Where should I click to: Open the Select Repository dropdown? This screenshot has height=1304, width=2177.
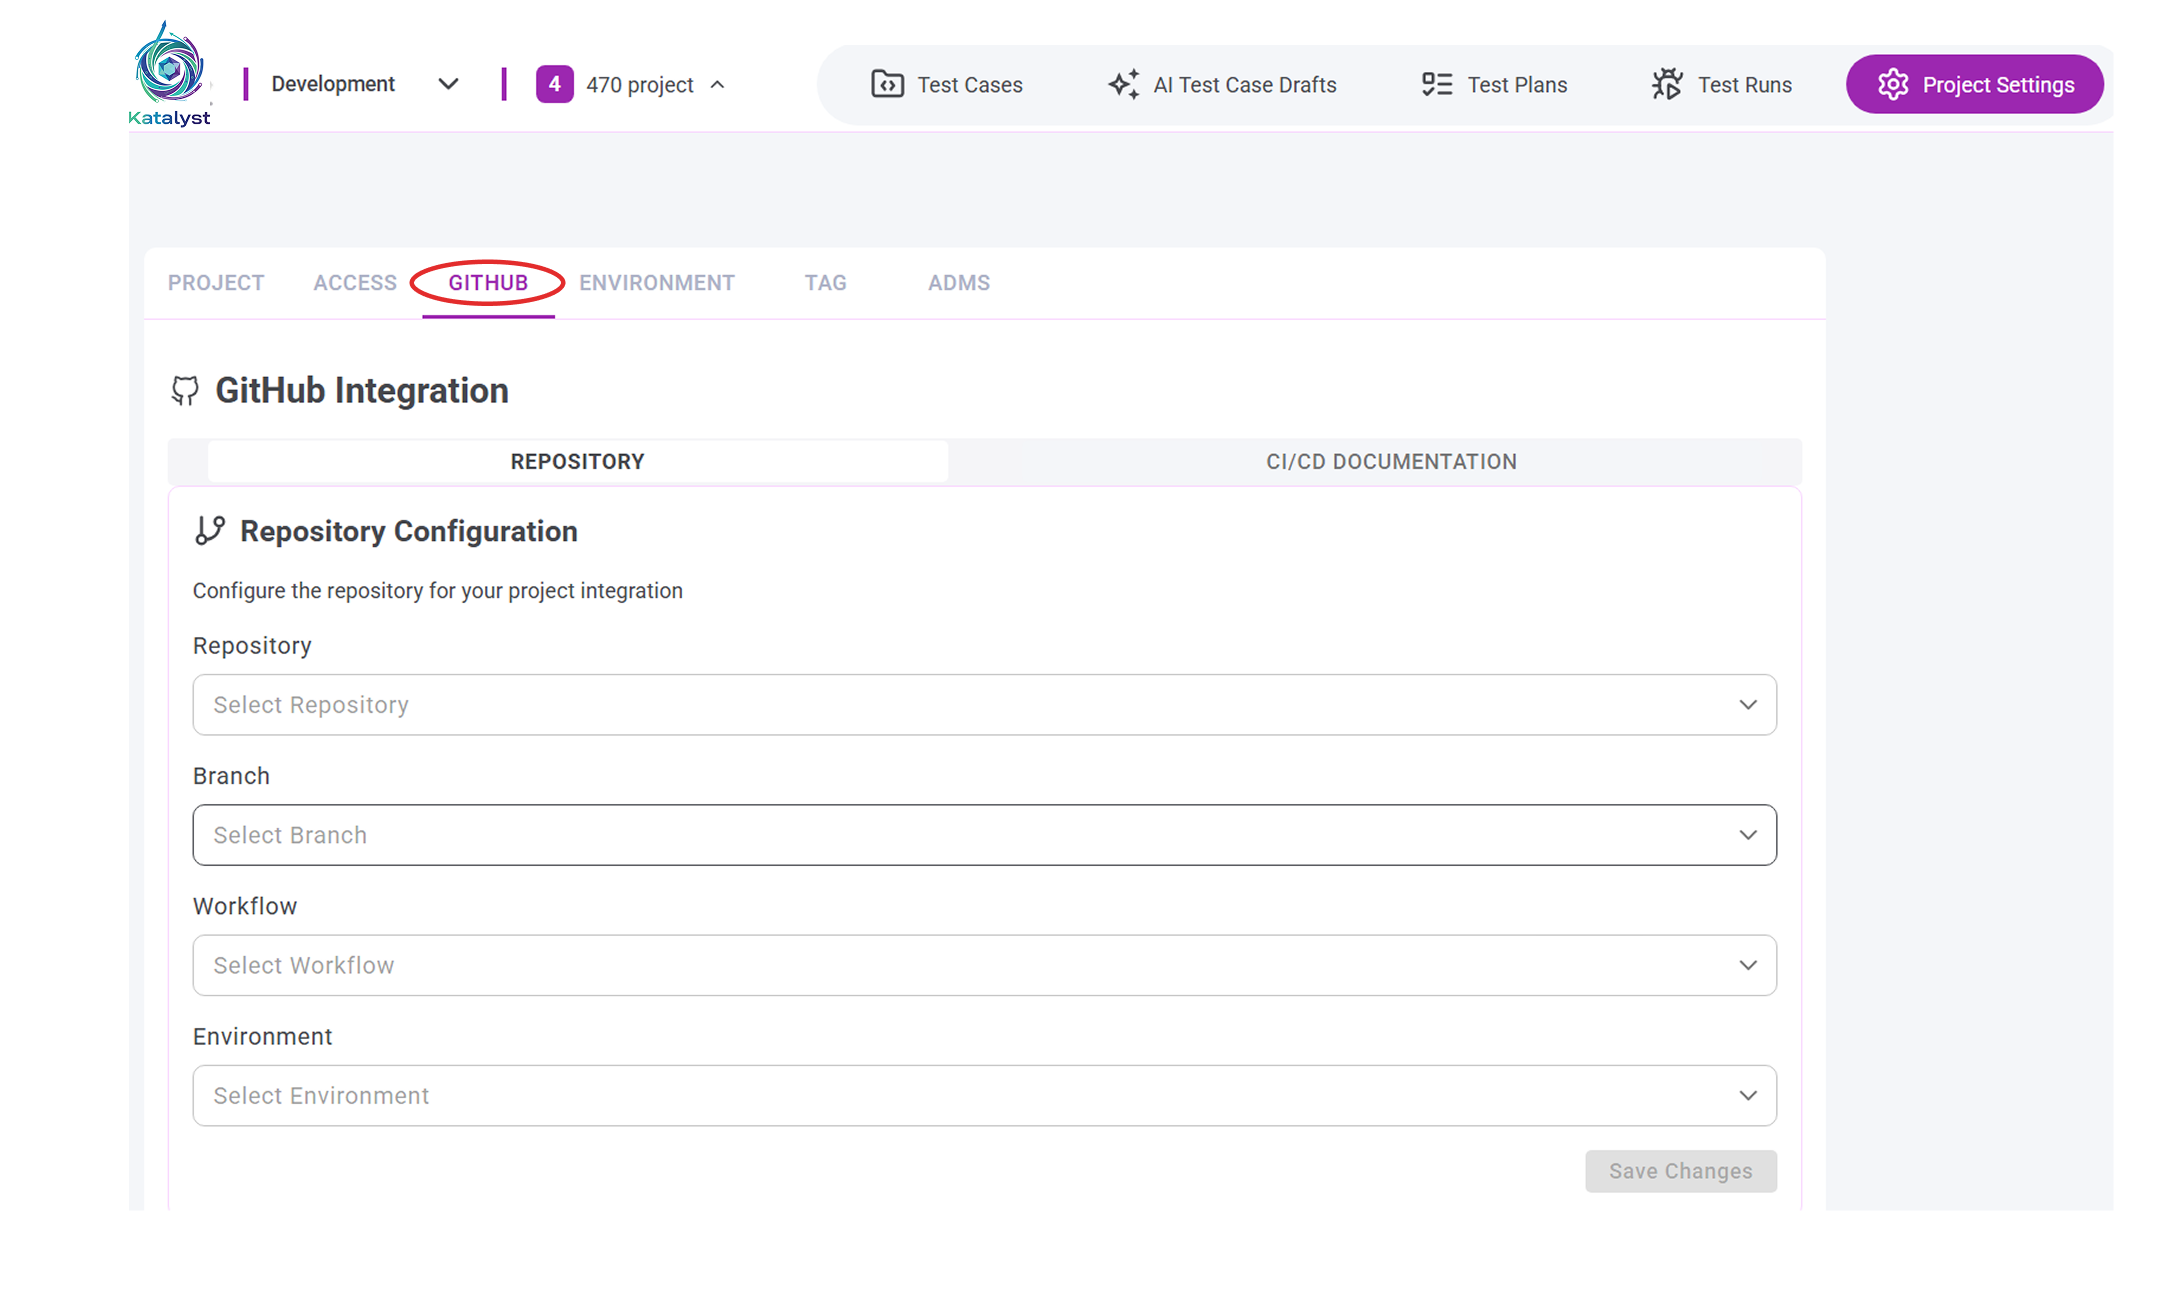pyautogui.click(x=984, y=705)
